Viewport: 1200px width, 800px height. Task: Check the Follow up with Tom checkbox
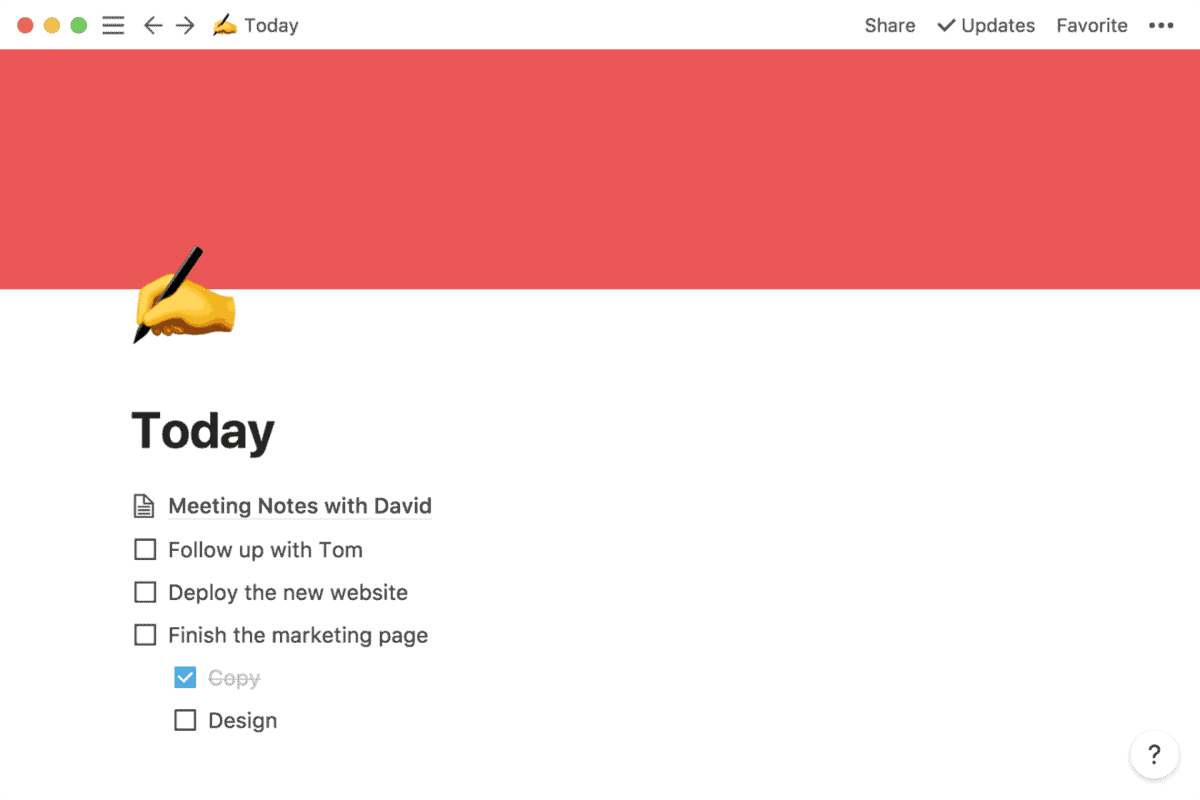coord(146,550)
